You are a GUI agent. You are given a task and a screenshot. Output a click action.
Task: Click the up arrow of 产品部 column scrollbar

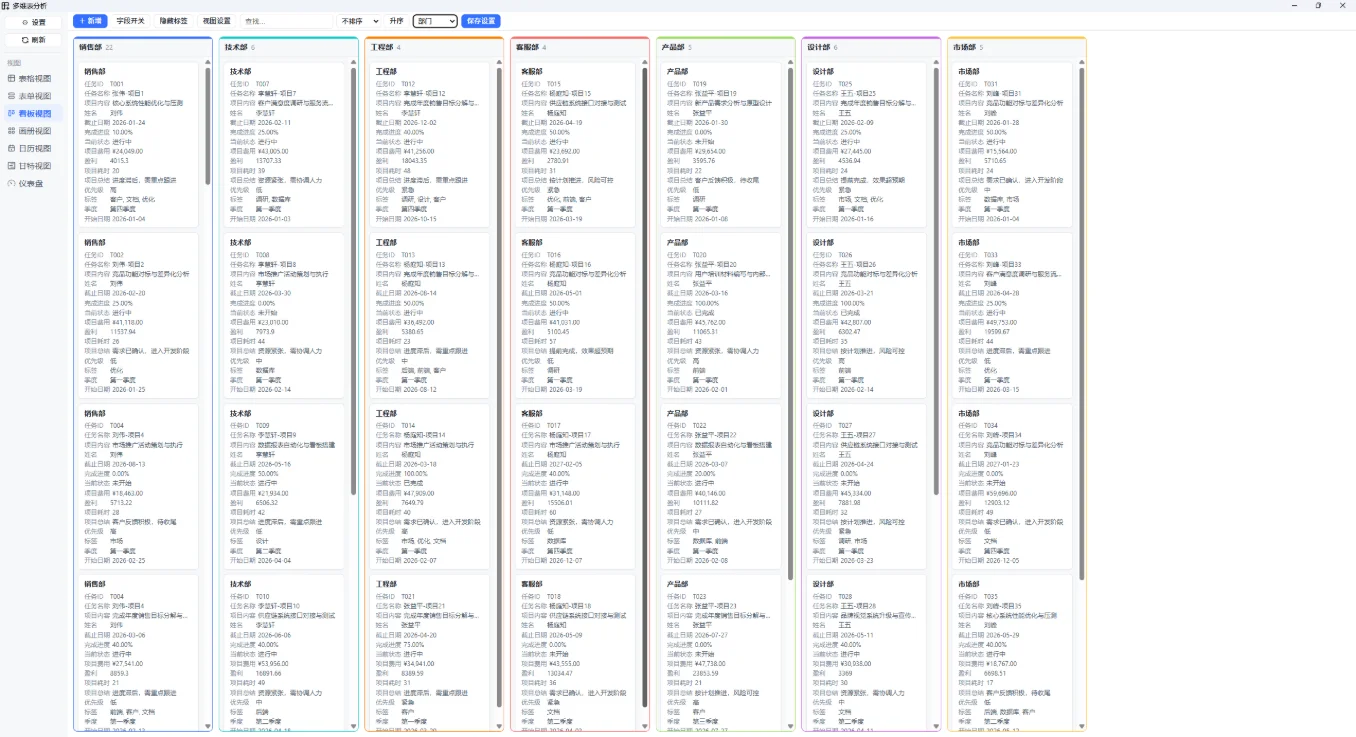791,64
